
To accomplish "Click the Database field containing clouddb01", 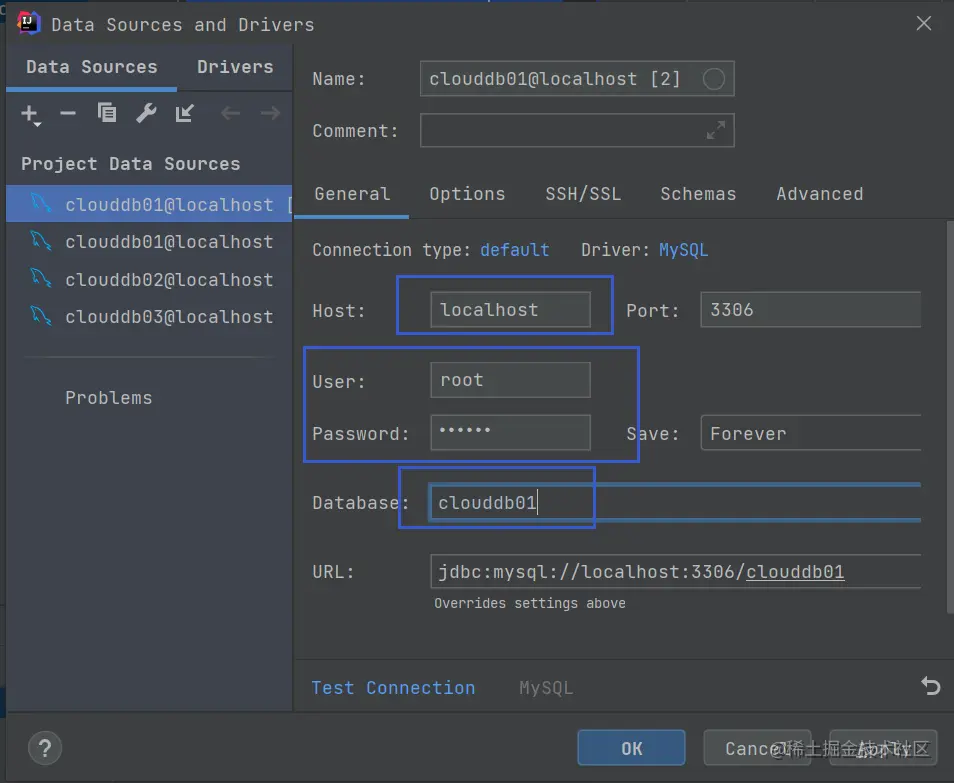I will pos(675,503).
